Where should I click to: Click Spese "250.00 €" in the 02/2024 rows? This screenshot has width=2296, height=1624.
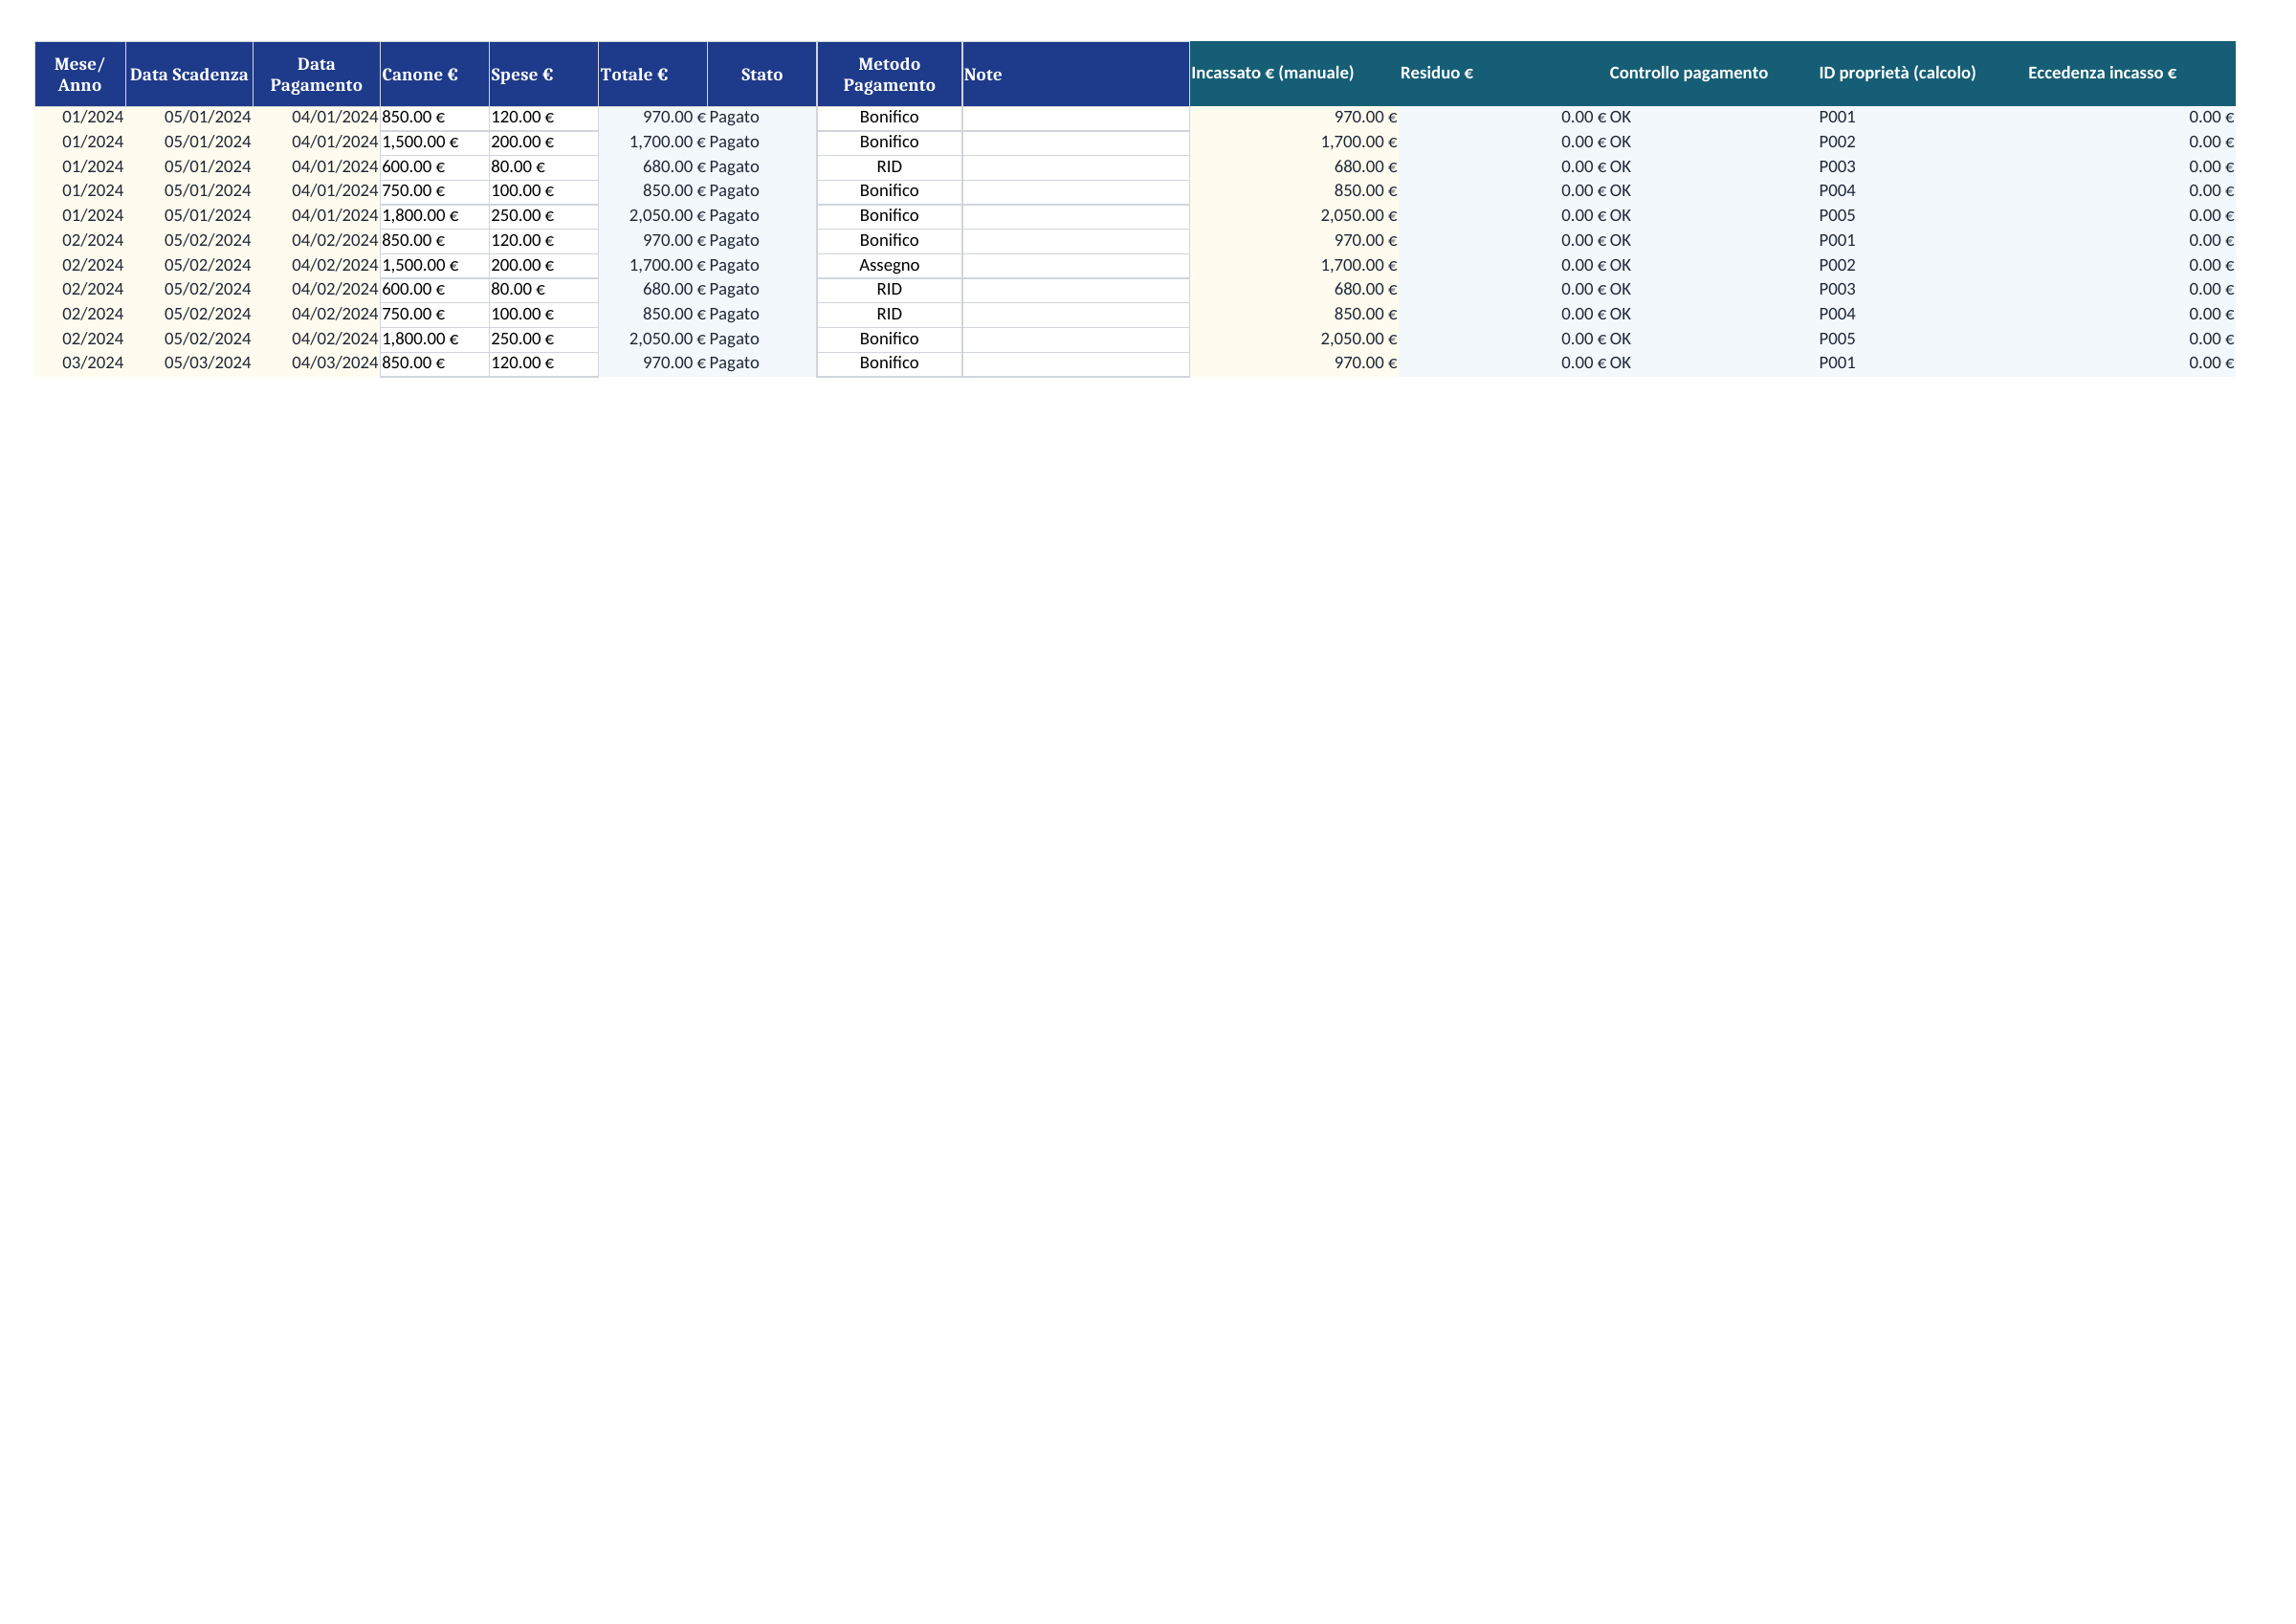pyautogui.click(x=543, y=339)
